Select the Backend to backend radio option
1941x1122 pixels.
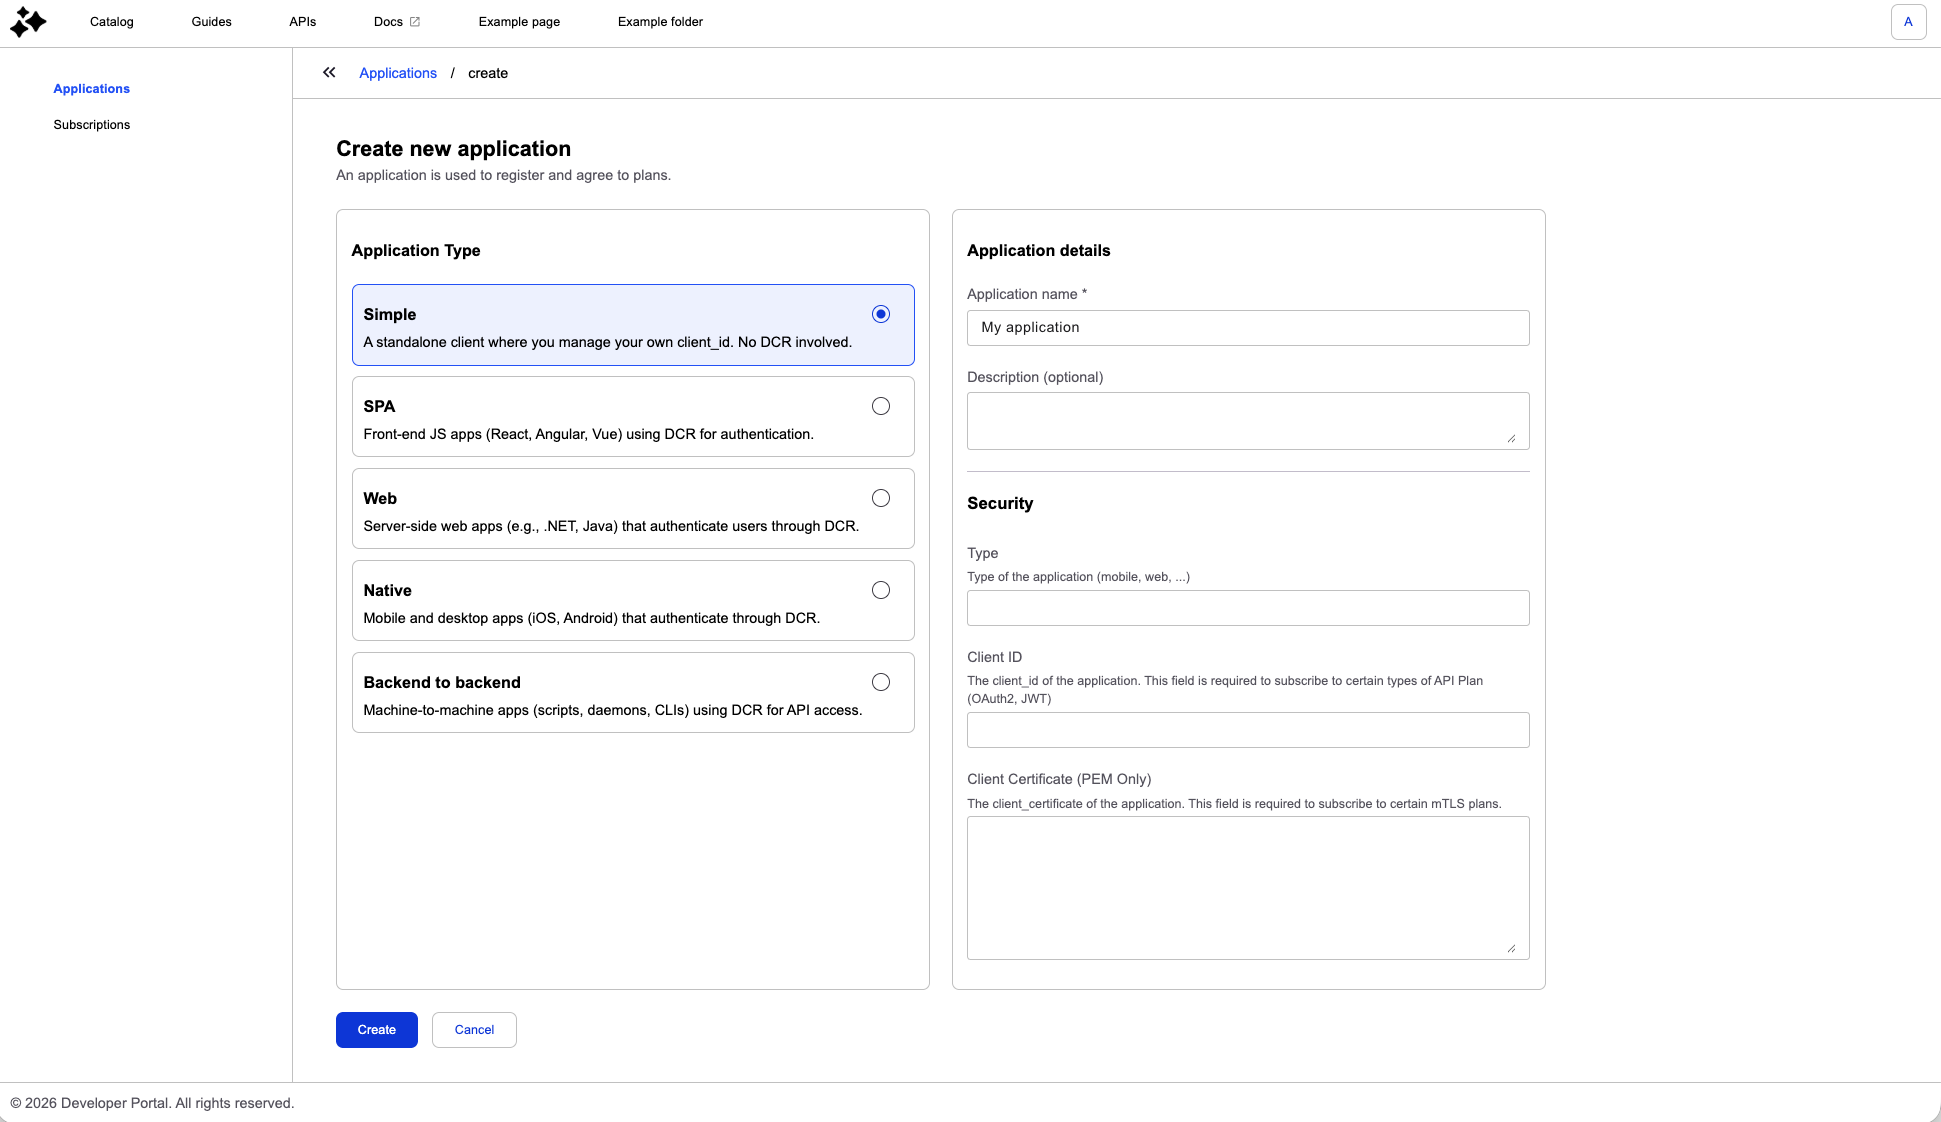point(880,682)
